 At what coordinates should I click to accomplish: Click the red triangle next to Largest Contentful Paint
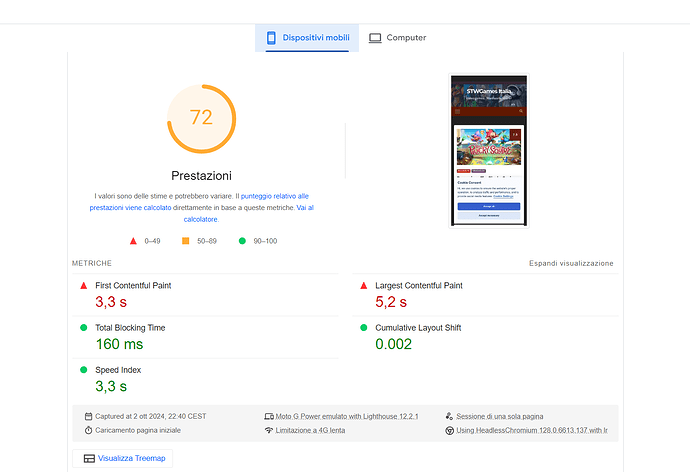click(363, 285)
